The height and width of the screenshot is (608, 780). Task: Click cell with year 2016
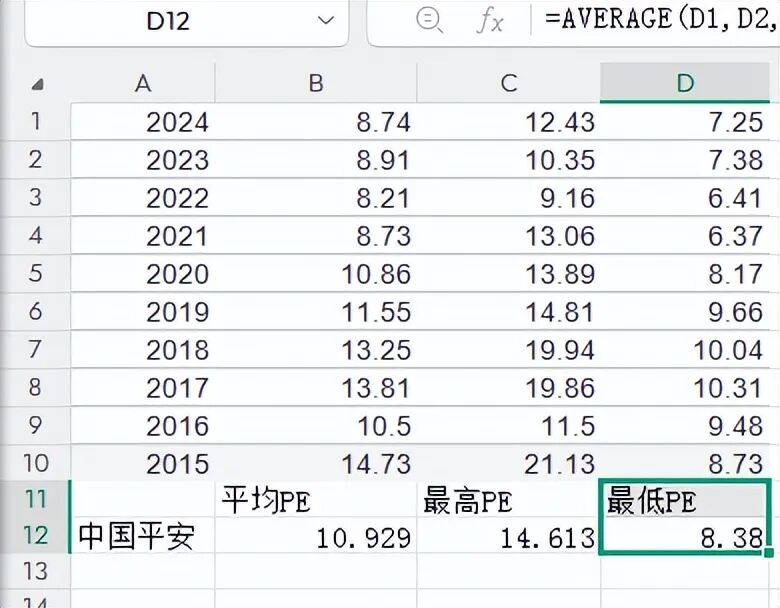pyautogui.click(x=143, y=425)
